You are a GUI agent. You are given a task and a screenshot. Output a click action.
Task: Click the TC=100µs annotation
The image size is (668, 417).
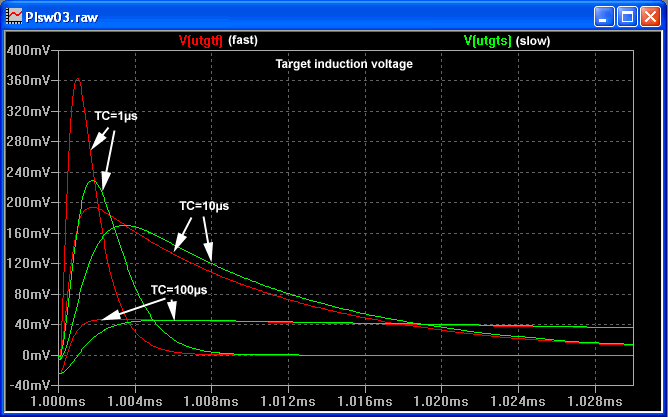(179, 290)
